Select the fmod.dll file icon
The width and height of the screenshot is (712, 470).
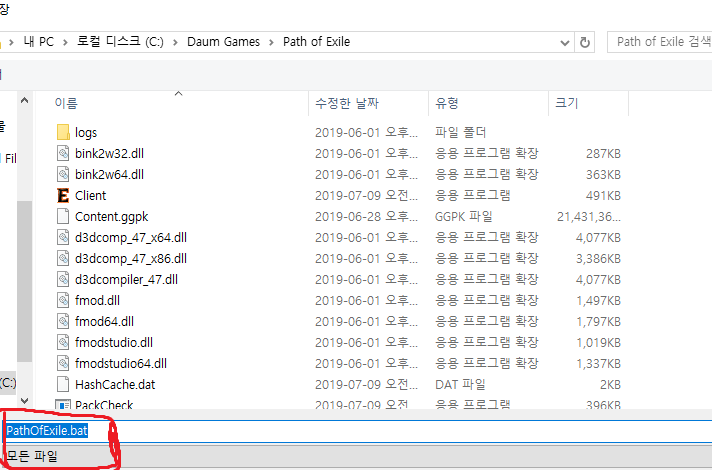click(x=63, y=300)
